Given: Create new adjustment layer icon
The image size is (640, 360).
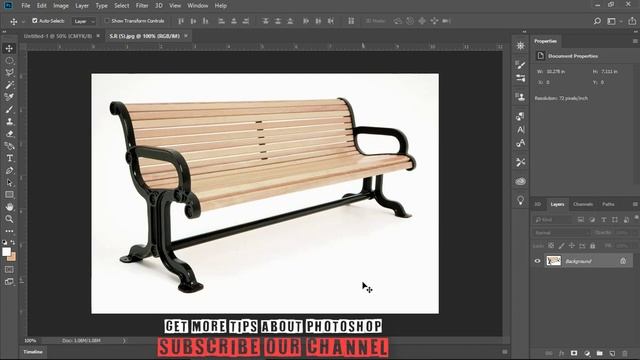Looking at the screenshot, I should click(587, 353).
